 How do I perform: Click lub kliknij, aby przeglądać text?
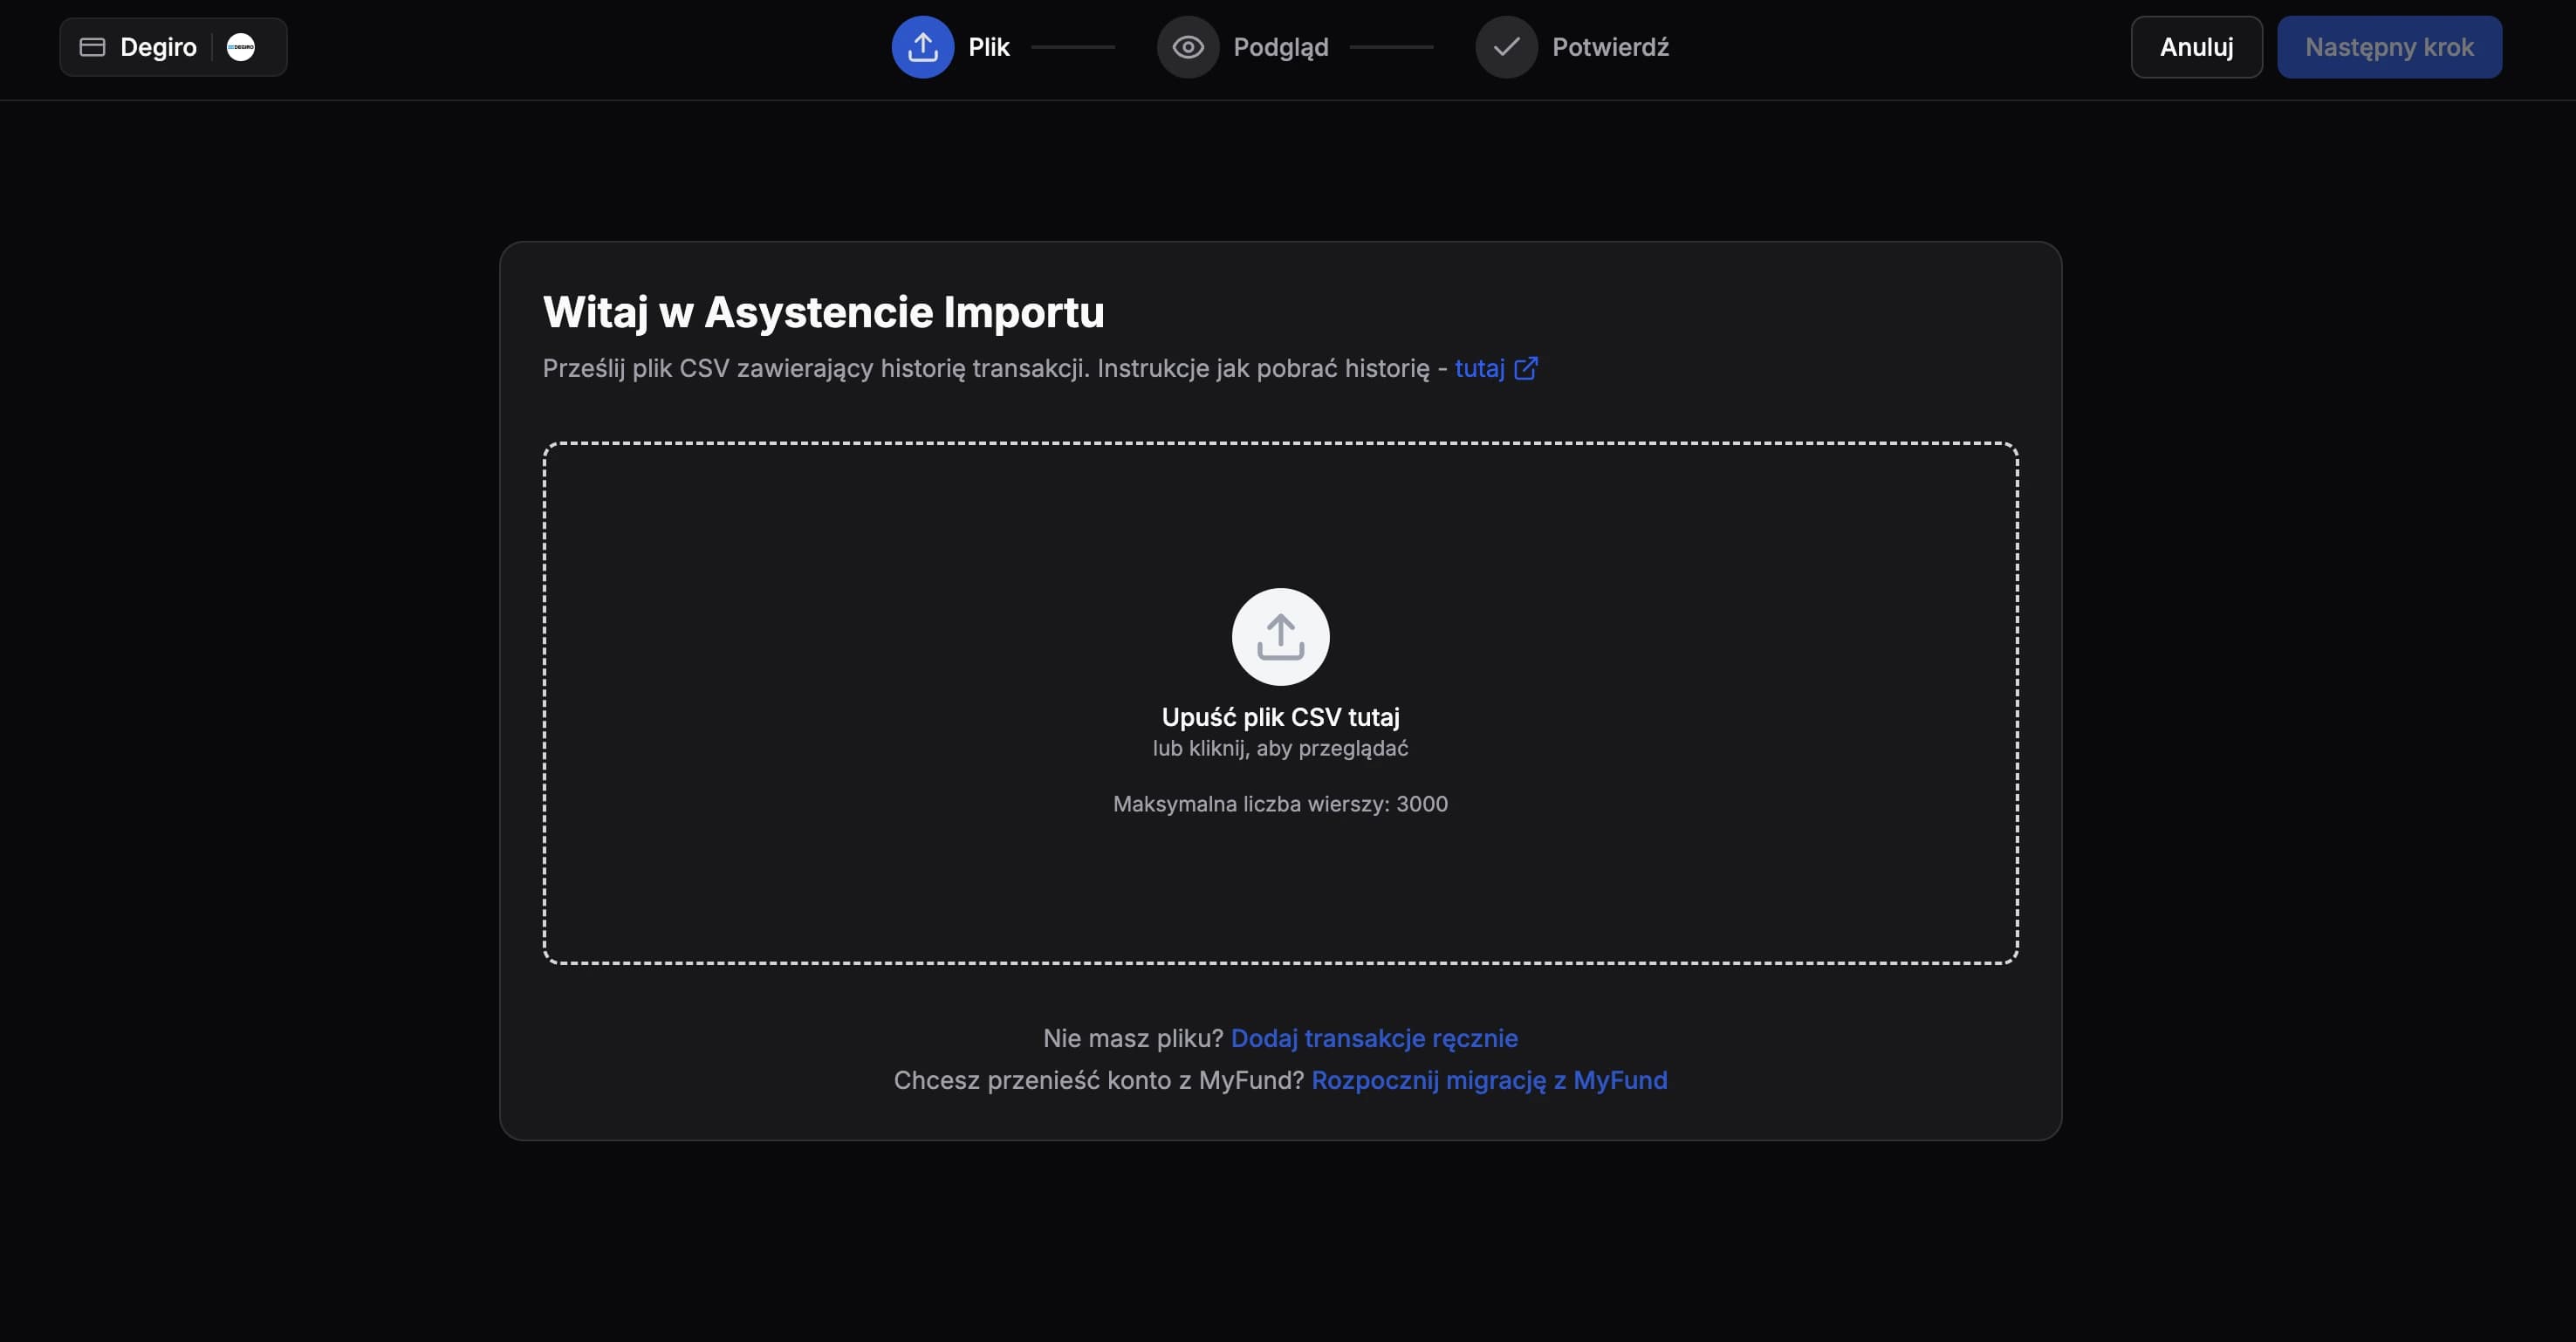[x=1280, y=748]
